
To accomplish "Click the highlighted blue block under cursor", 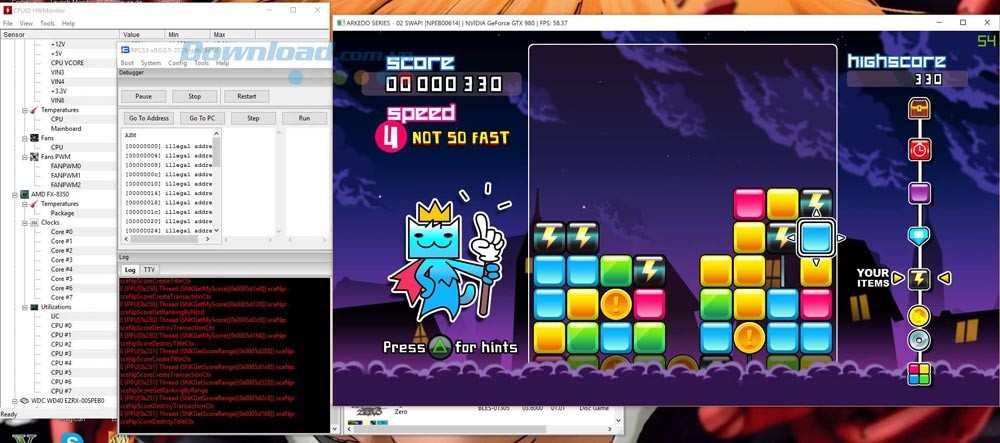I will pyautogui.click(x=817, y=238).
